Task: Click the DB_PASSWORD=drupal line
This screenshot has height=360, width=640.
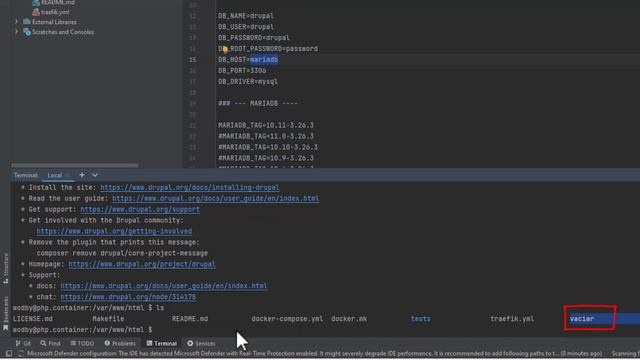Action: pyautogui.click(x=253, y=38)
